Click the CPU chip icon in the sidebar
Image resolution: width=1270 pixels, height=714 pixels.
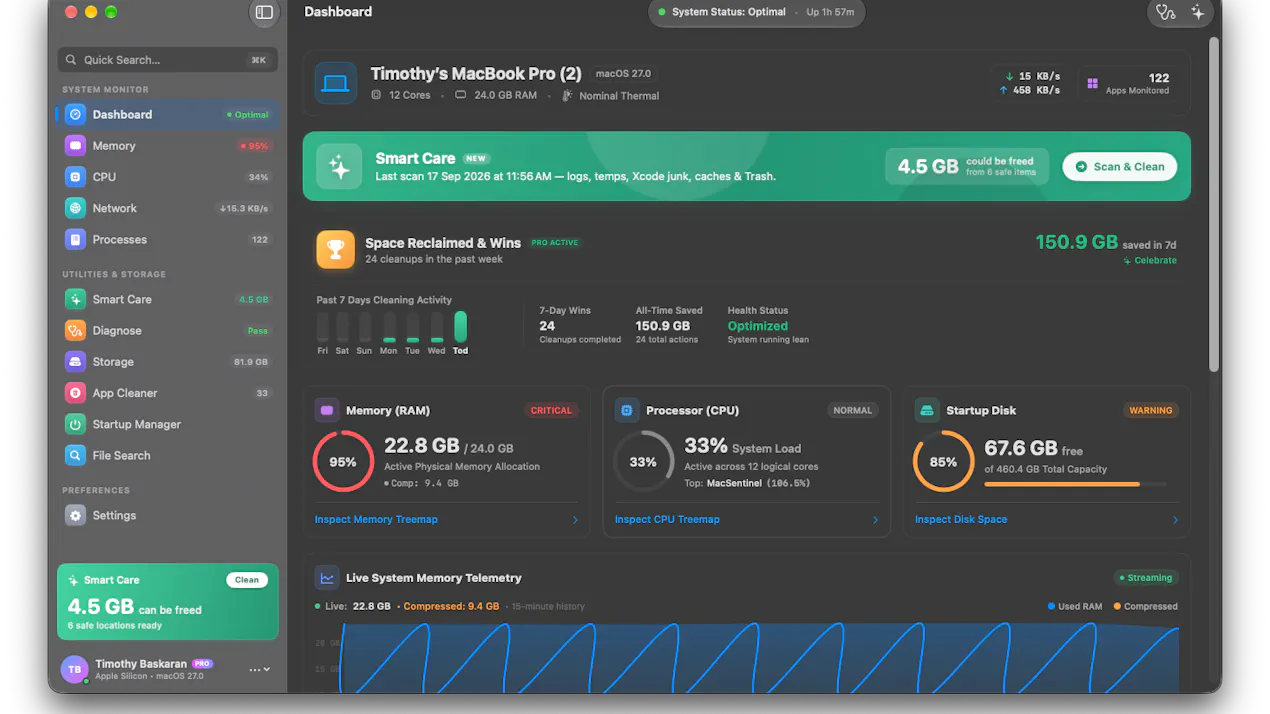coord(75,177)
